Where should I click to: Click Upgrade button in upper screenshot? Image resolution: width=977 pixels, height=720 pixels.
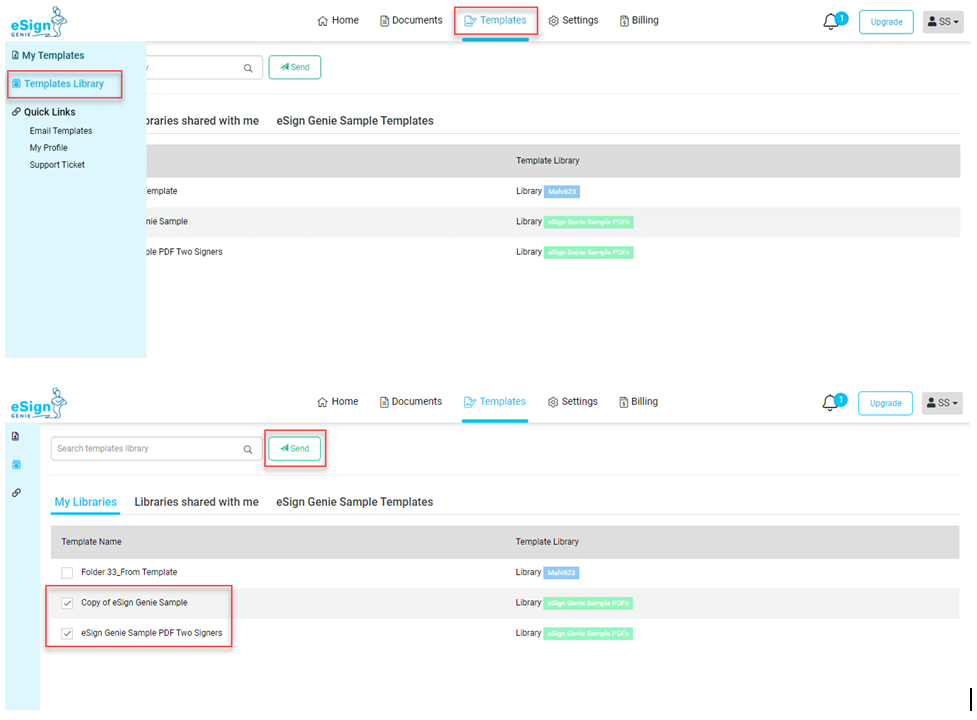pos(886,22)
